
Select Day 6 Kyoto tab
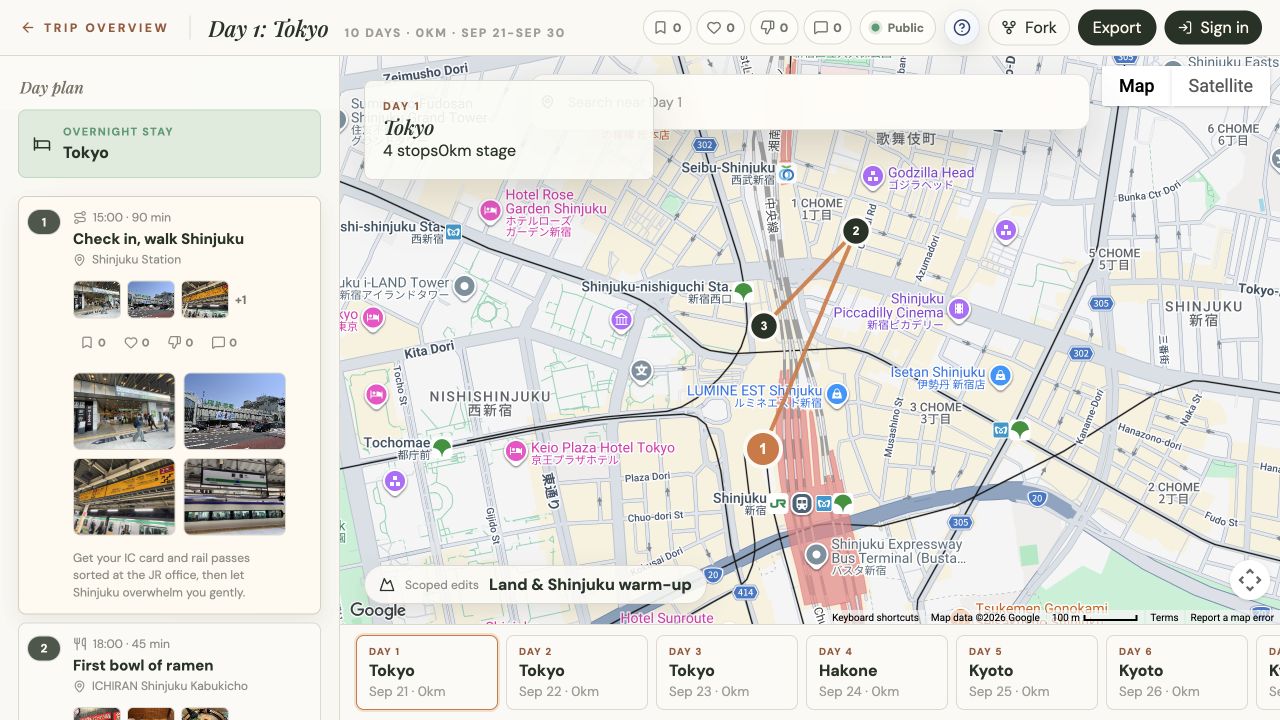[x=1177, y=672]
